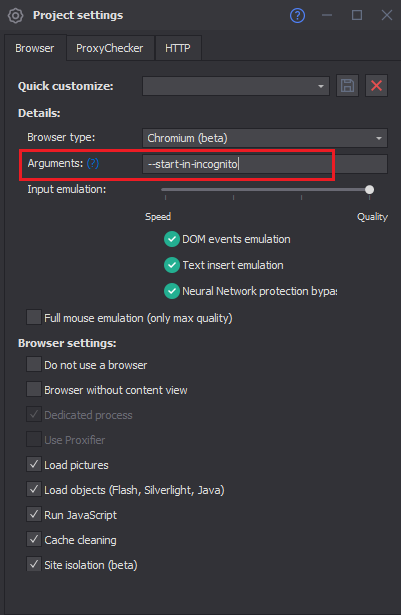Click the Arguments help (?) link
This screenshot has width=401, height=615.
point(93,163)
